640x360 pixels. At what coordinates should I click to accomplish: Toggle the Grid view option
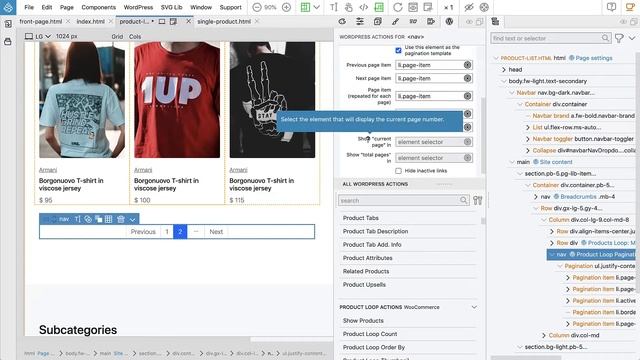point(117,36)
